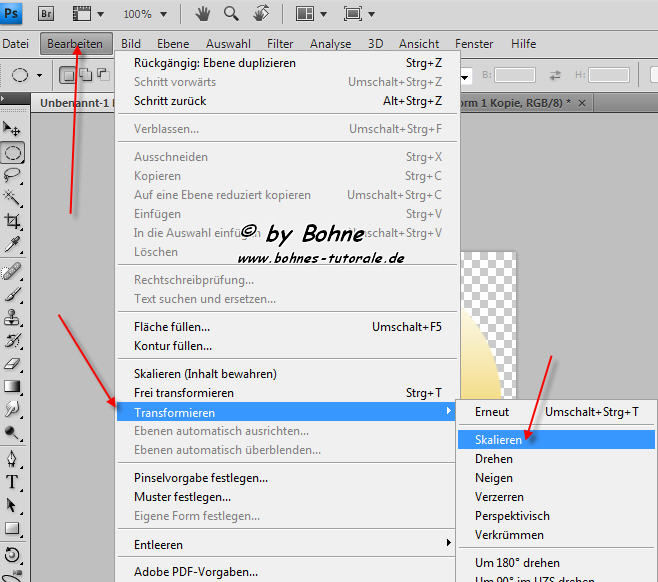
Task: Open the Filter menu
Action: [280, 44]
